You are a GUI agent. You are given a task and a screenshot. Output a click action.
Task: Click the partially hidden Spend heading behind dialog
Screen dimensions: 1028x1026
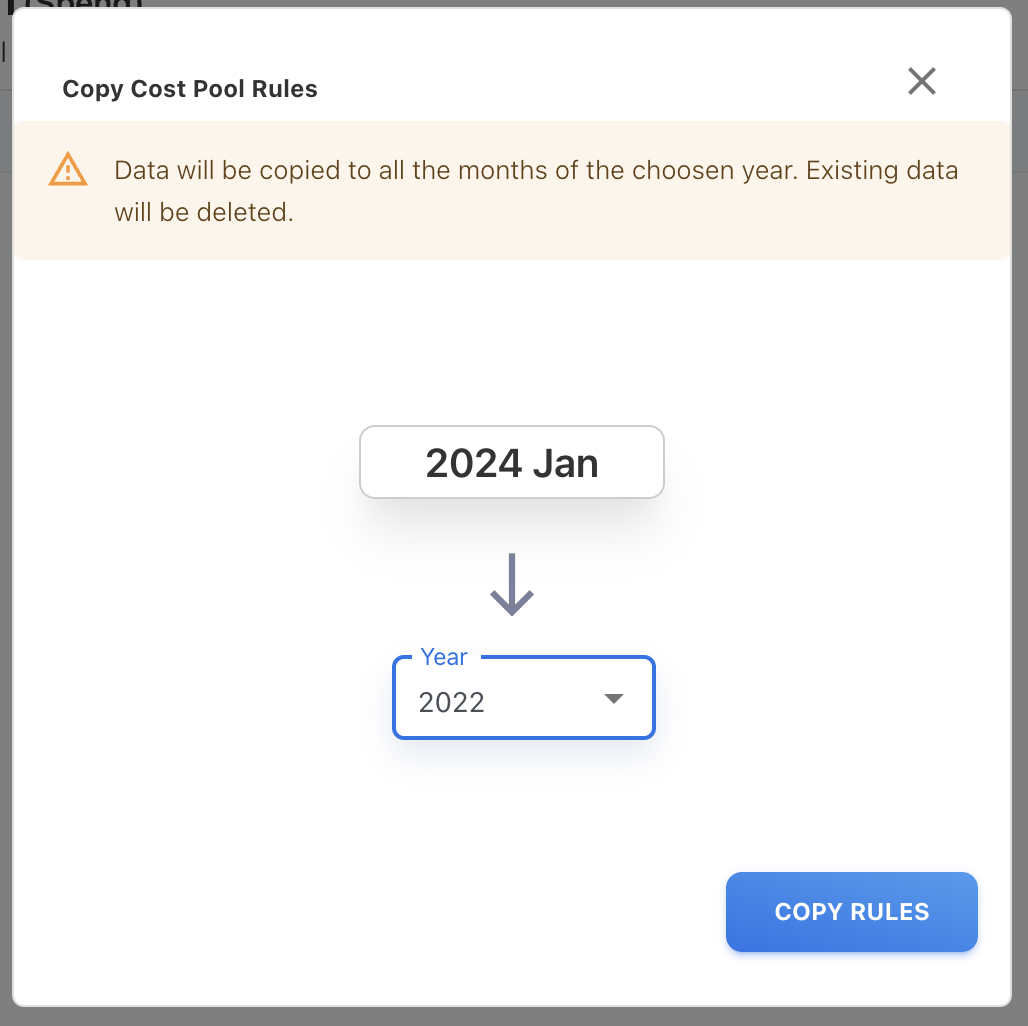click(x=85, y=3)
